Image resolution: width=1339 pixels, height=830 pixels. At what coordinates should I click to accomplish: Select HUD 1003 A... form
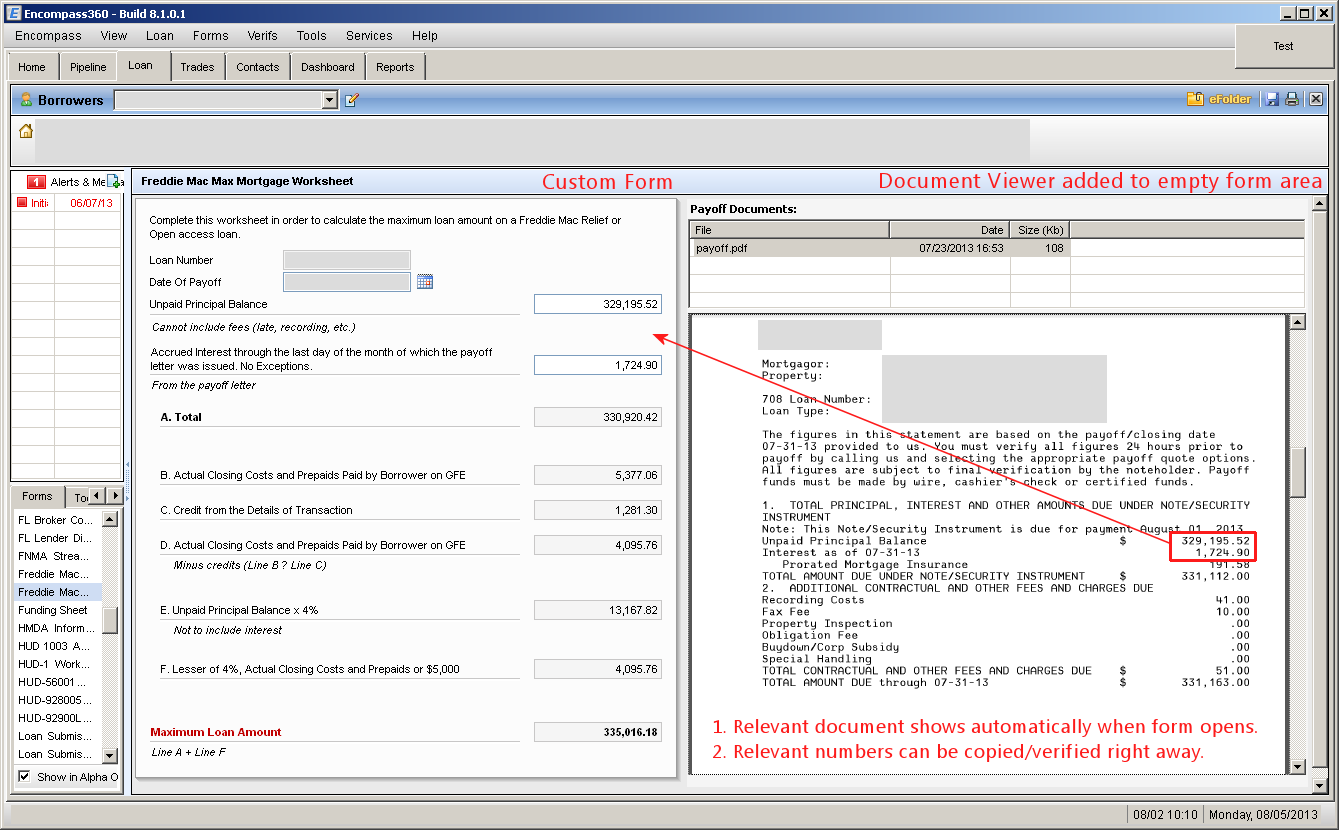57,646
